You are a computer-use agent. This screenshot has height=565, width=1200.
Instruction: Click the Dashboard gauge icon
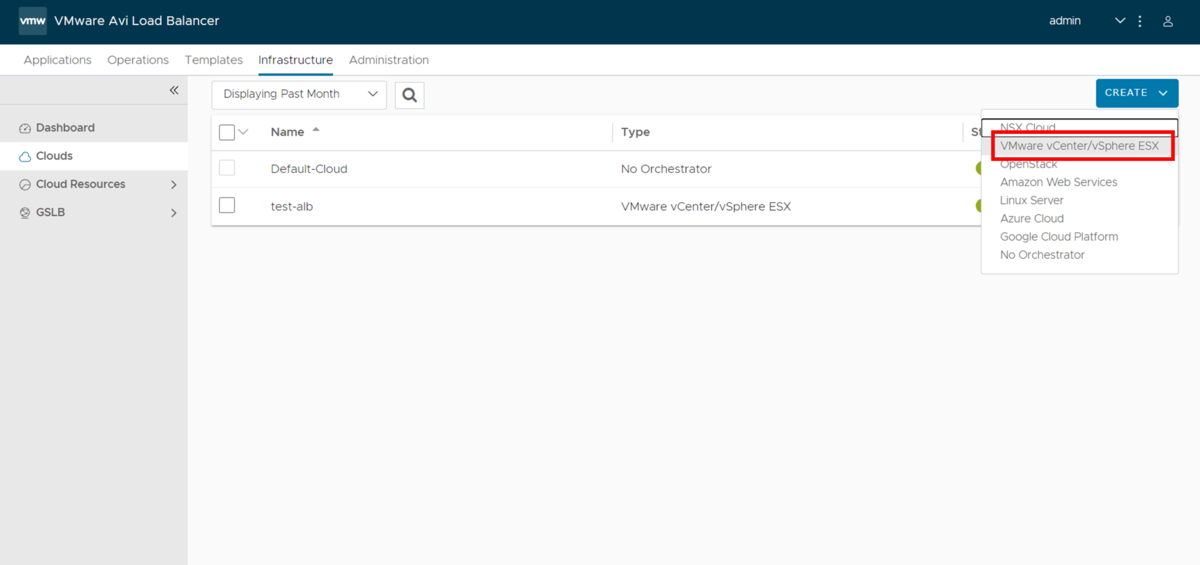(26, 128)
